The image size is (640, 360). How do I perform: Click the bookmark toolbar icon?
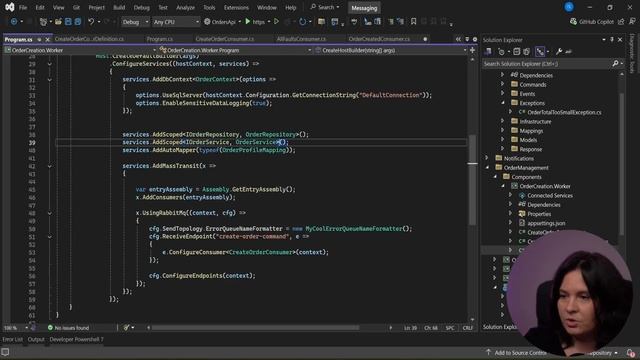click(x=413, y=22)
